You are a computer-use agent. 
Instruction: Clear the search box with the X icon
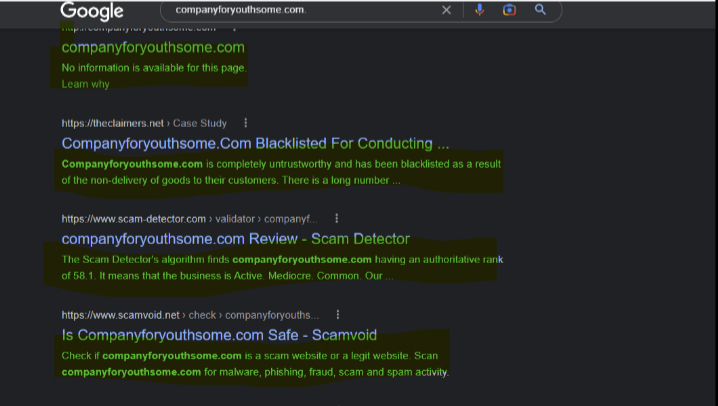pyautogui.click(x=446, y=10)
